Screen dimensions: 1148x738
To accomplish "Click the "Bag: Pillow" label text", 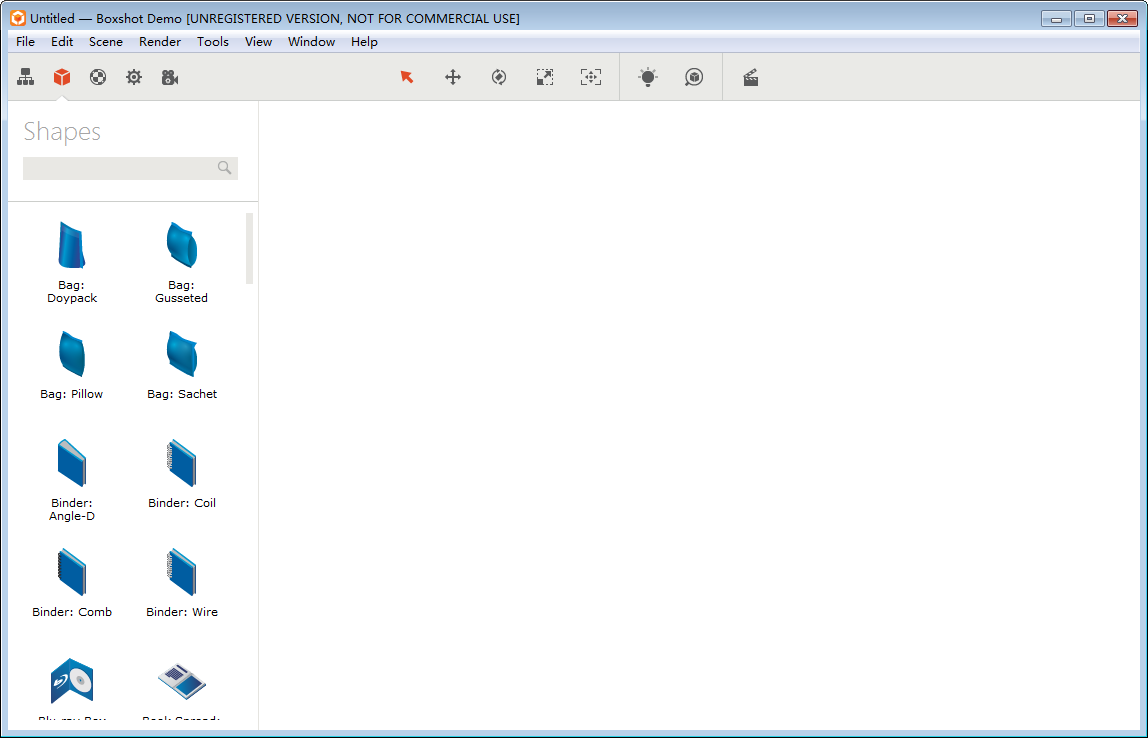I will (72, 394).
